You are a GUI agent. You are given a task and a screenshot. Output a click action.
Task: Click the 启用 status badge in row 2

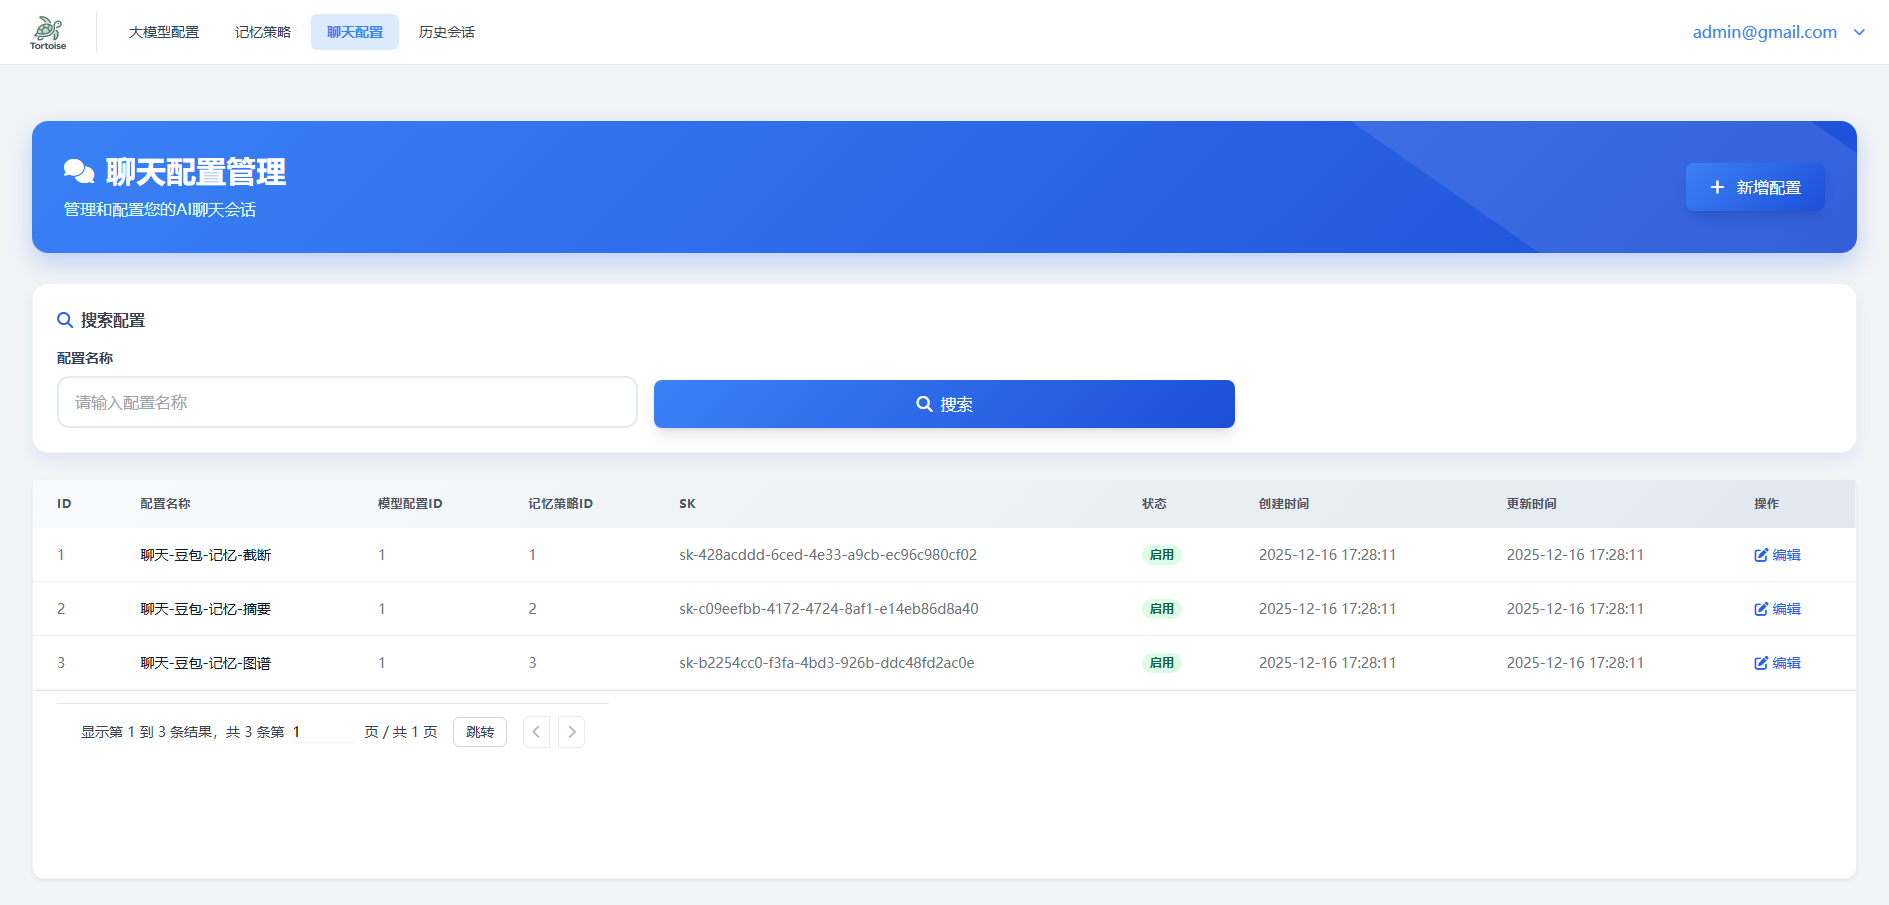click(1162, 609)
